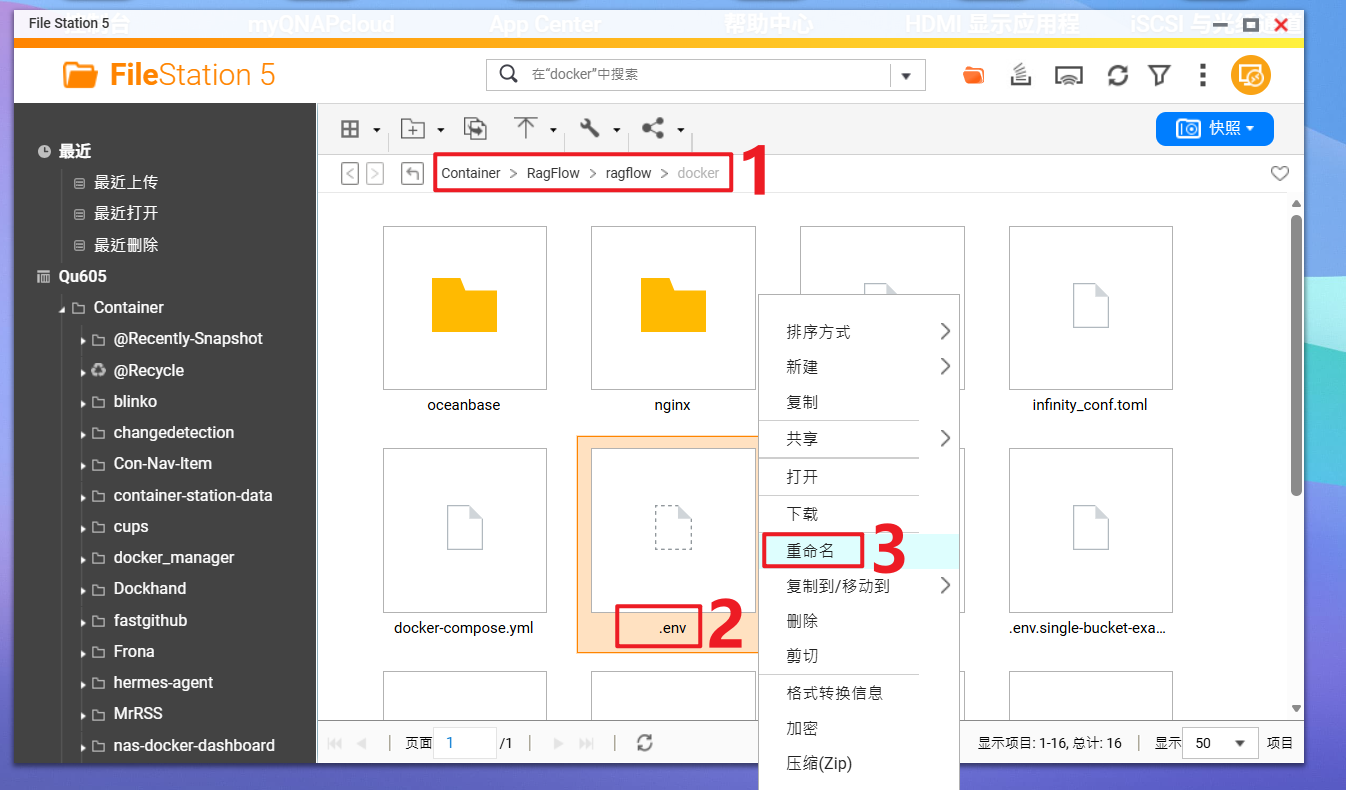Go to previous page in pagination bar
The height and width of the screenshot is (790, 1346).
click(361, 743)
